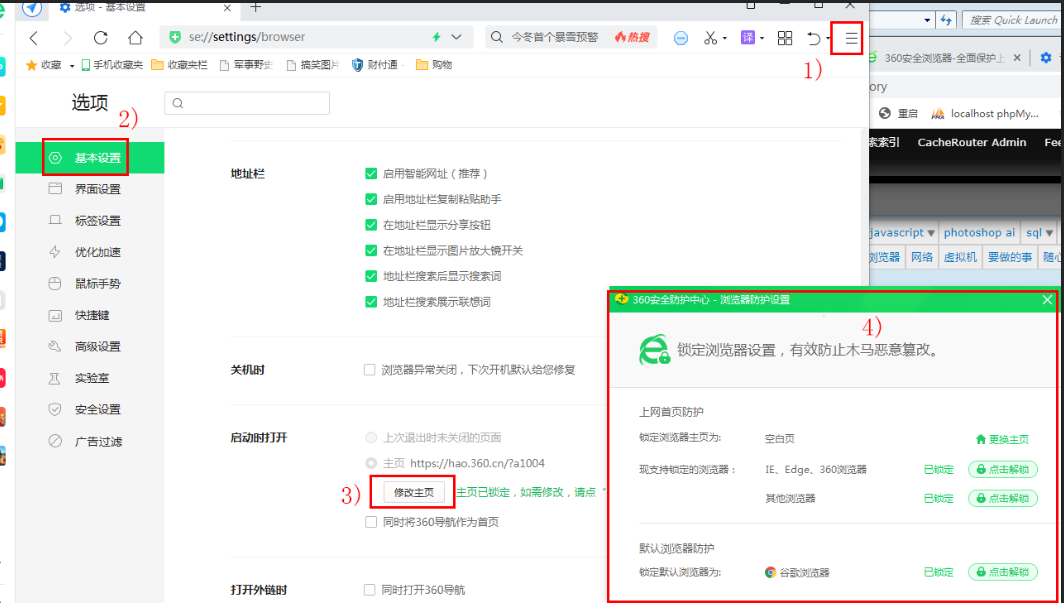Screen dimensions: 1064x603
Task: Expand the javascript dropdown in background page
Action: click(x=931, y=233)
